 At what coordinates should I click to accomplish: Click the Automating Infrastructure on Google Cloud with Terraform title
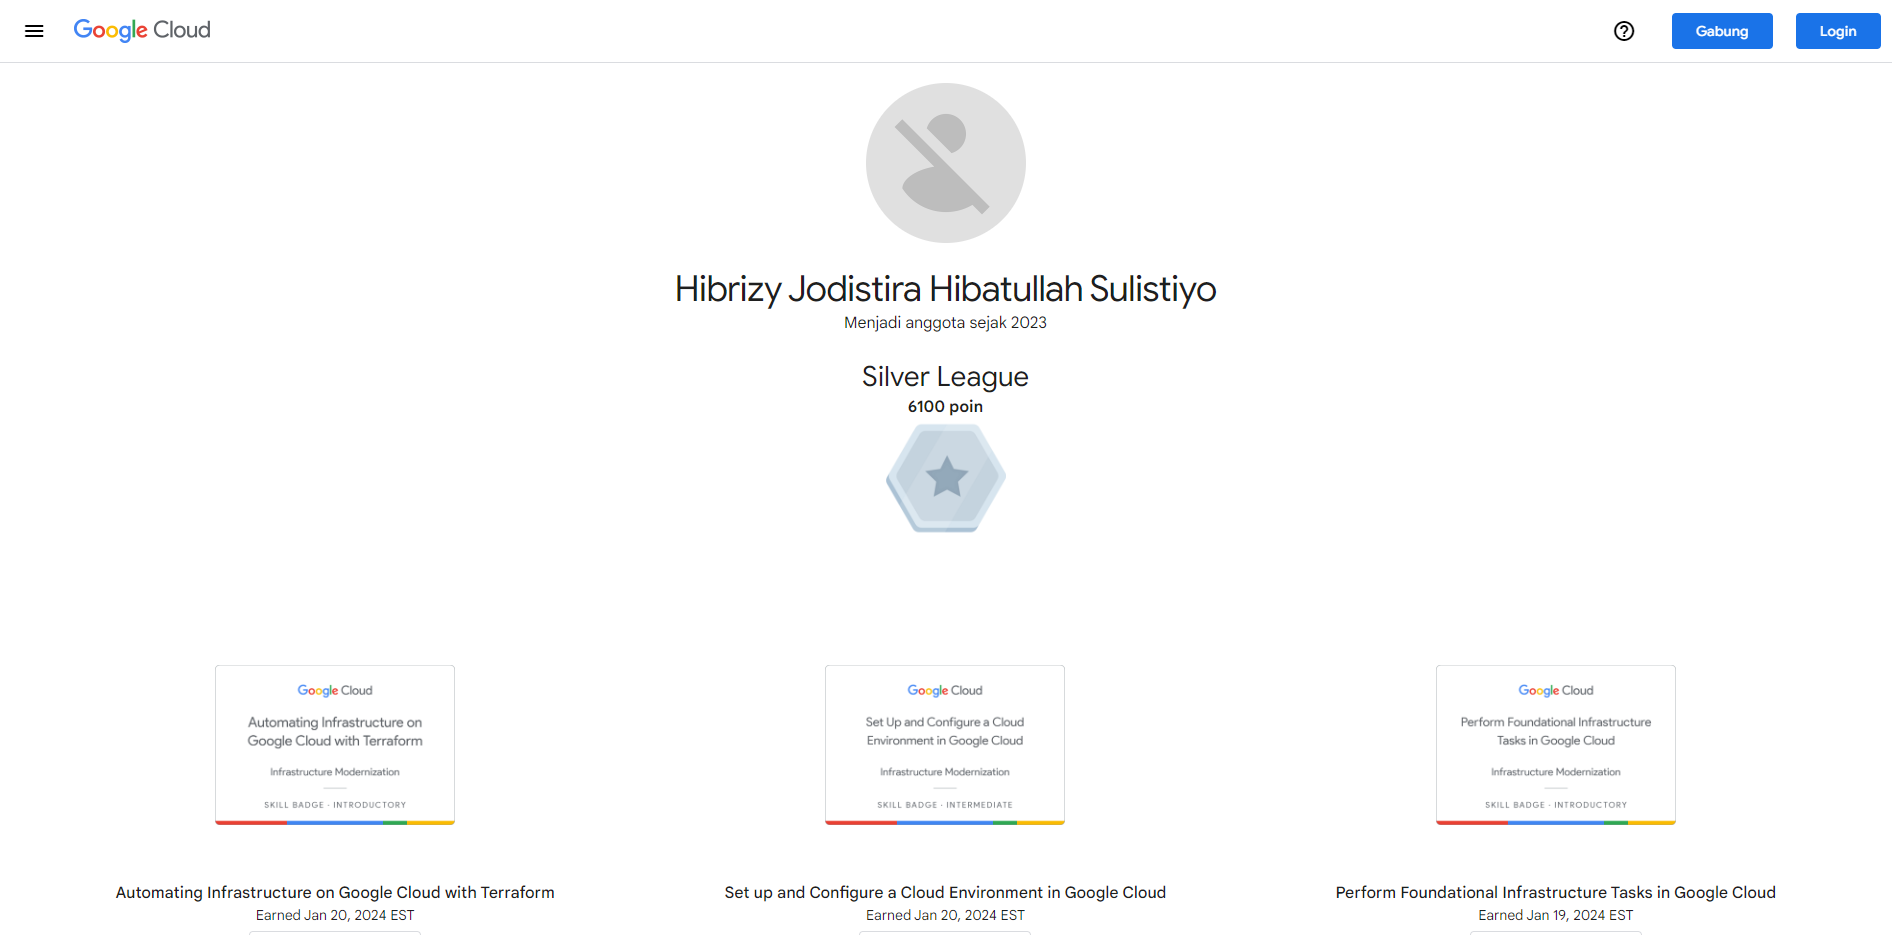coord(335,892)
